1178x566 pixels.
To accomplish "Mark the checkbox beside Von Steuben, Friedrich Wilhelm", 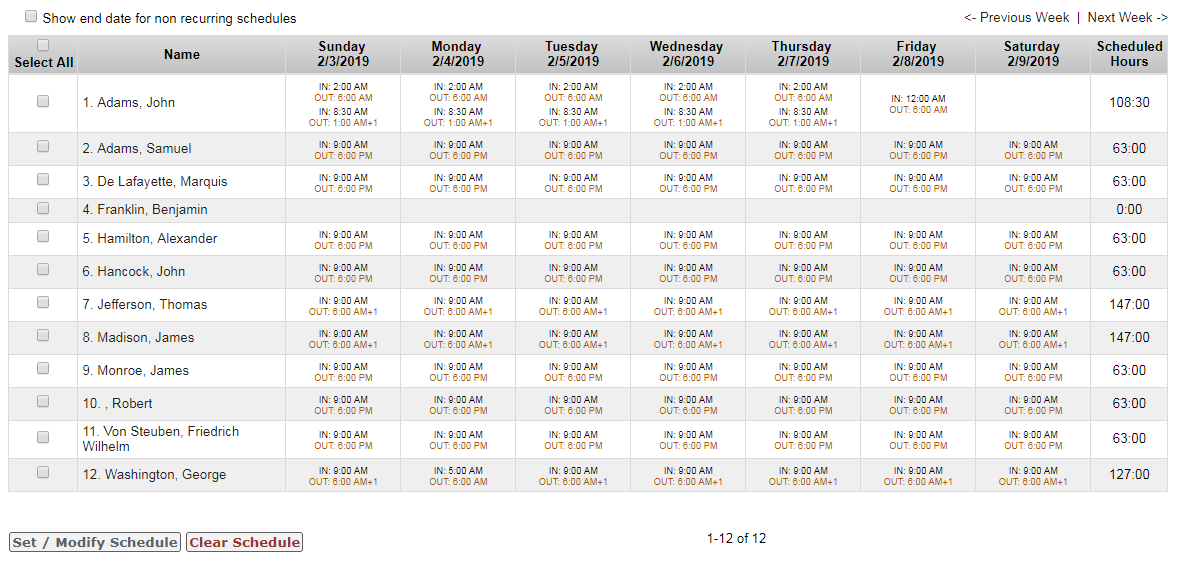I will point(43,437).
